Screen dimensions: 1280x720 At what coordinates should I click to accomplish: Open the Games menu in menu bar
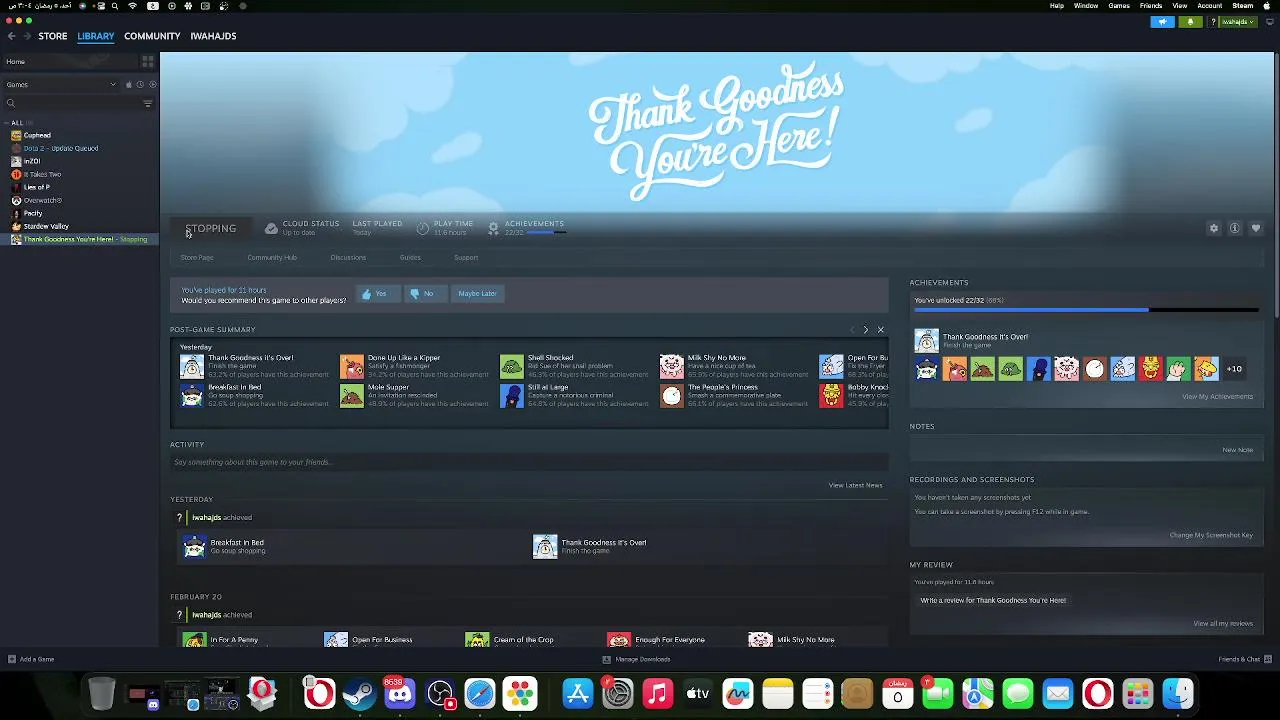pyautogui.click(x=1119, y=6)
